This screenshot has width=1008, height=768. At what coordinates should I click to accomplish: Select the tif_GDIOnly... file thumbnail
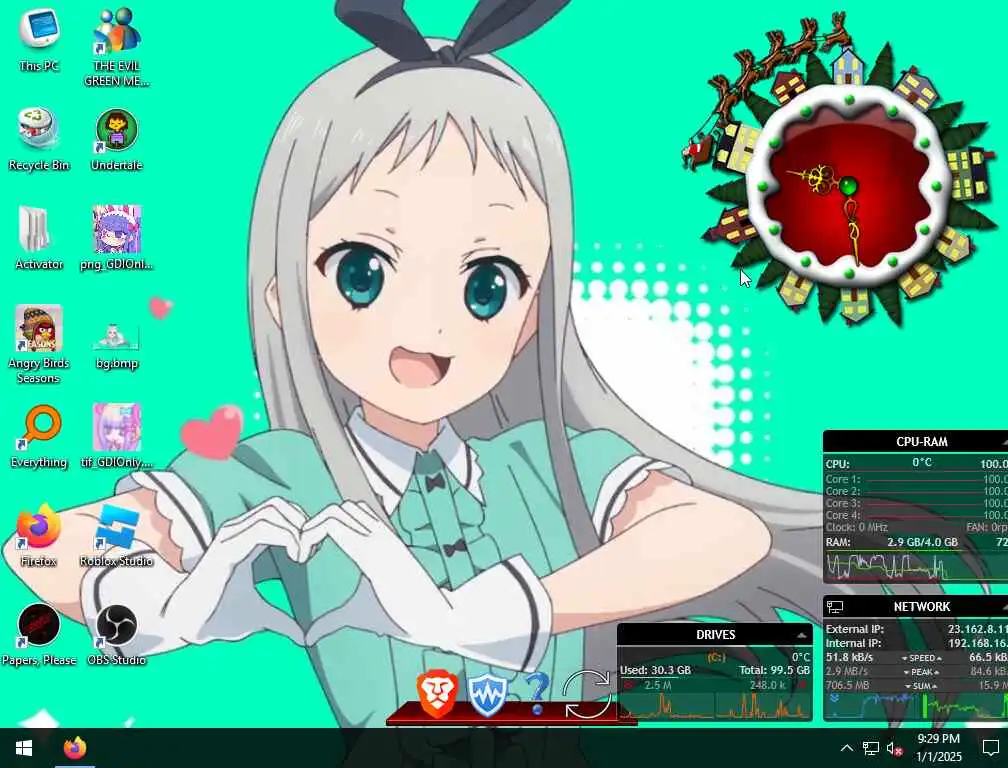(x=116, y=436)
